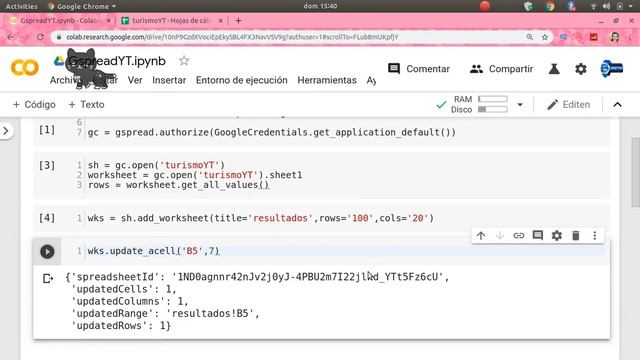Close the turismoYT browser tab
The image size is (640, 360).
220,20
